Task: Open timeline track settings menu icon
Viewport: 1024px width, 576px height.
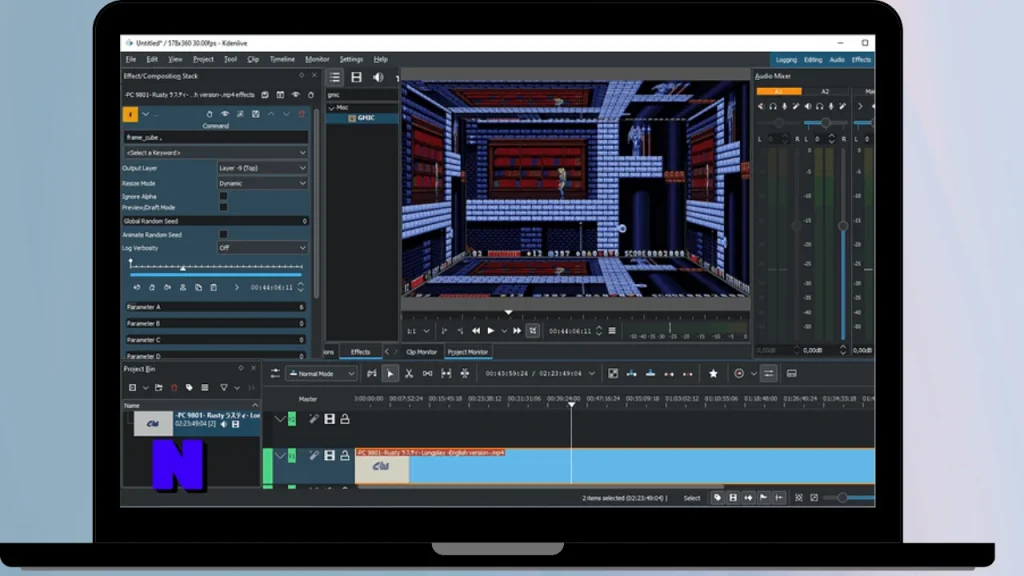Action: coord(275,374)
